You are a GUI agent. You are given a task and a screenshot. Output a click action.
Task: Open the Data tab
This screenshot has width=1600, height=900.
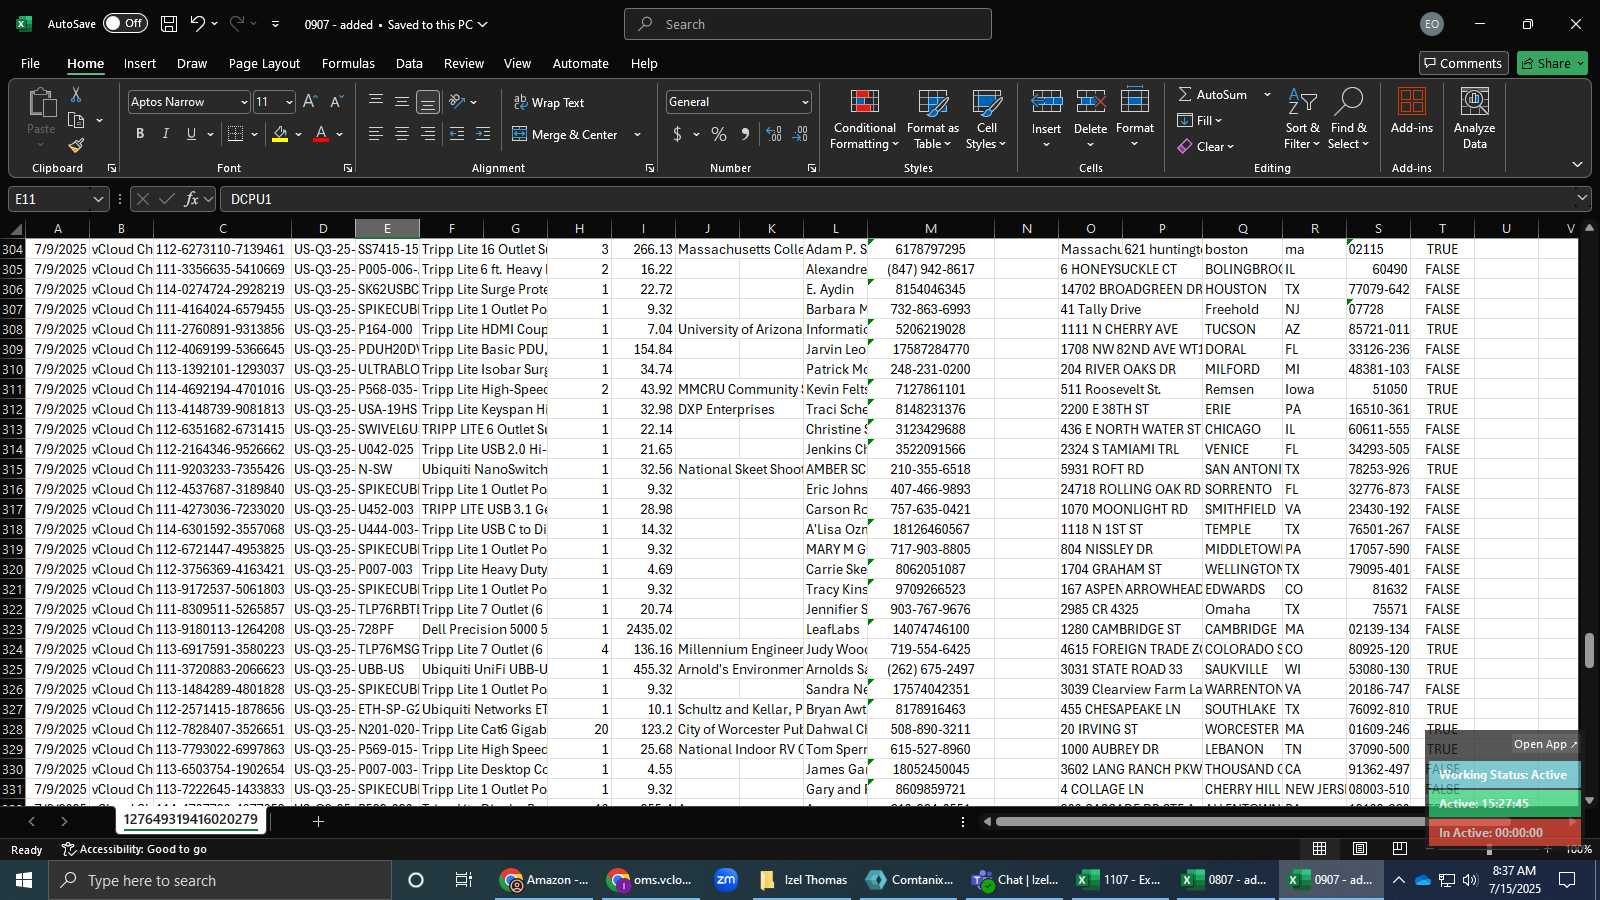pos(409,63)
